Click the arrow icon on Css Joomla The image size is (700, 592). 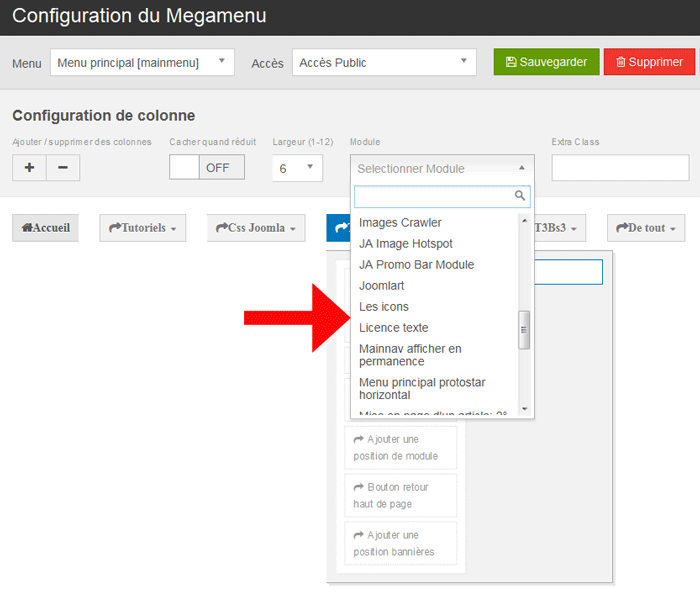222,228
